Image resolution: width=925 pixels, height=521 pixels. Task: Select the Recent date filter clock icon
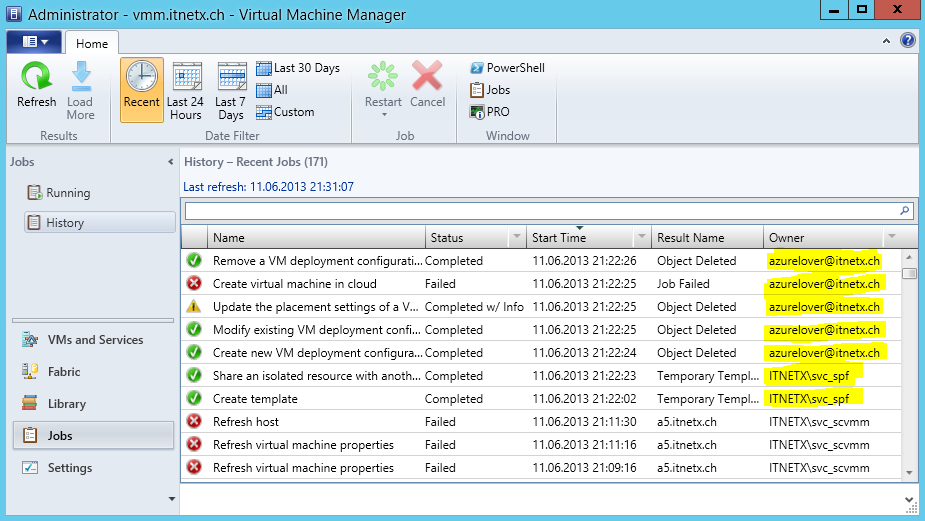142,78
